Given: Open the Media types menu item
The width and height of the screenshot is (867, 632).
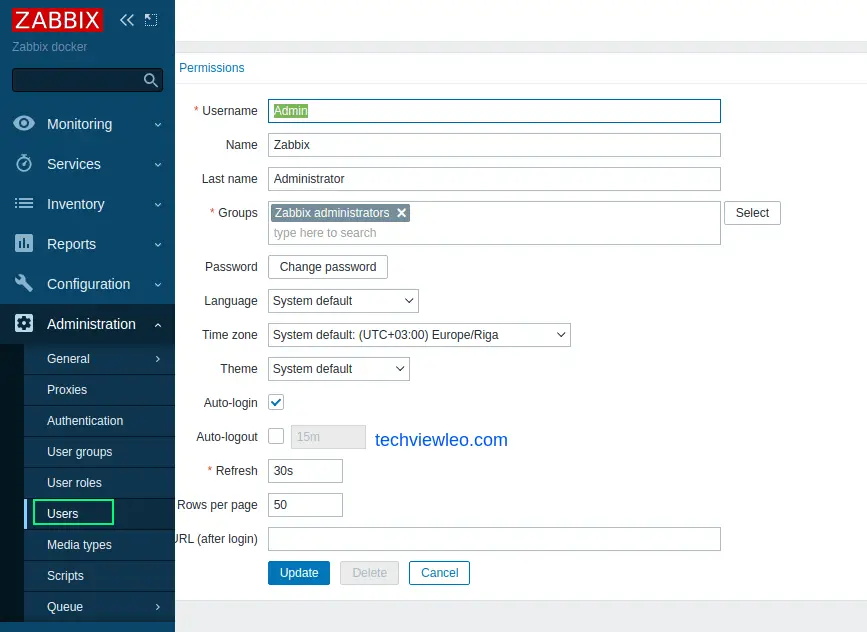Looking at the screenshot, I should click(100, 545).
